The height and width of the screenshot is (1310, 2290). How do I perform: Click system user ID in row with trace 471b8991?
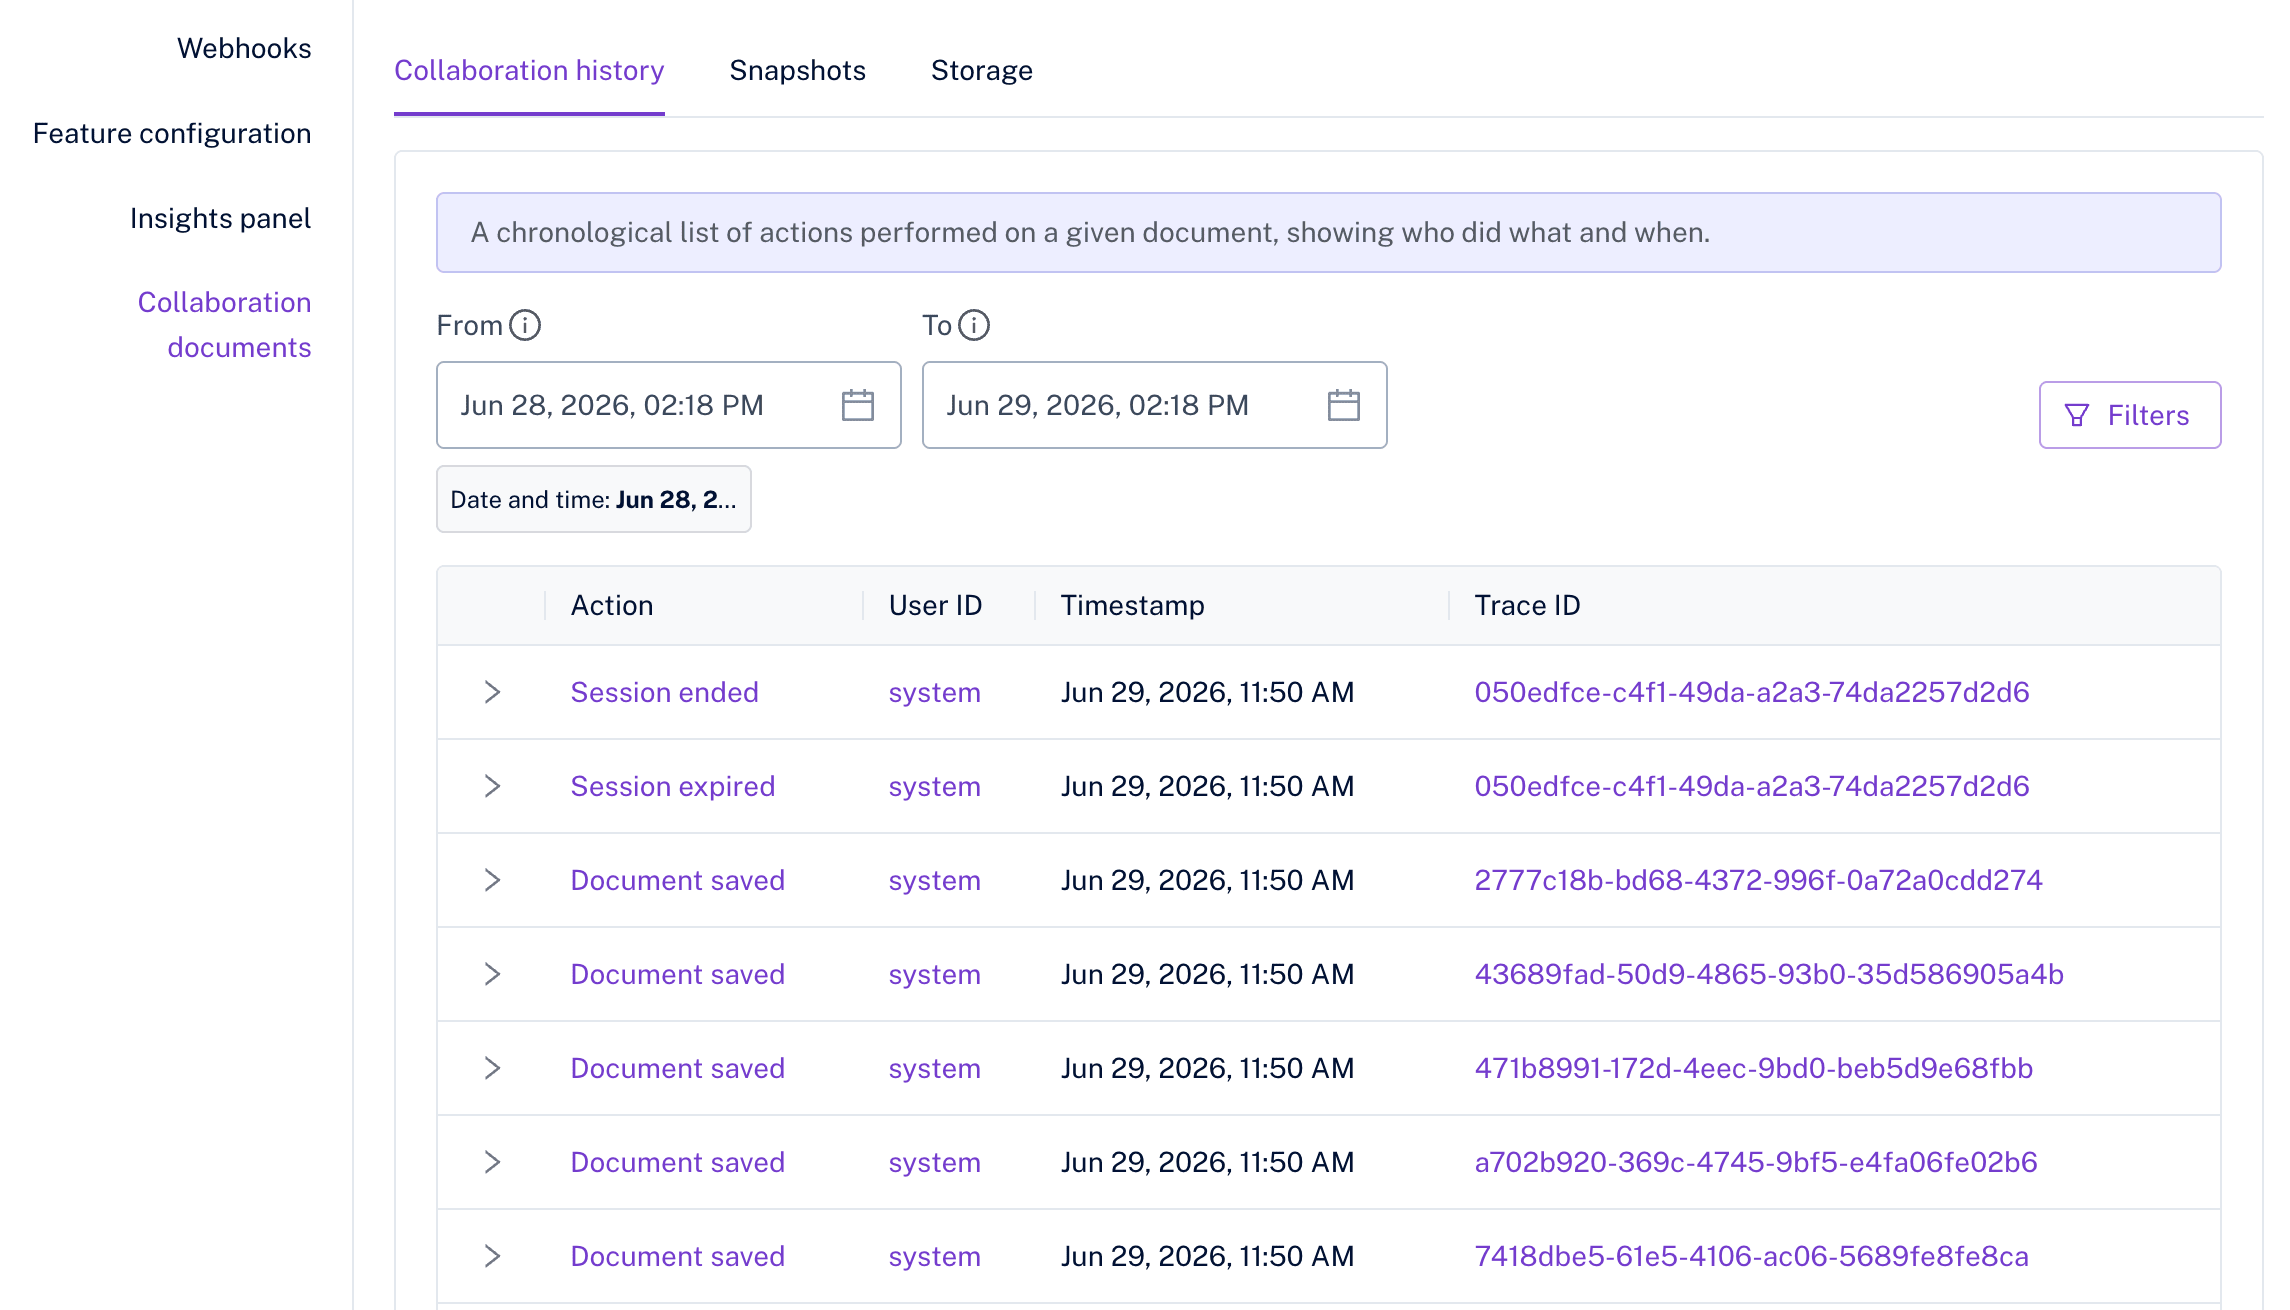935,1068
